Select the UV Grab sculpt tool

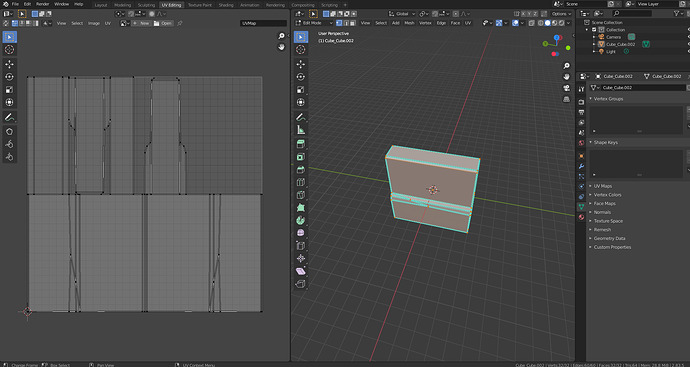pos(9,132)
